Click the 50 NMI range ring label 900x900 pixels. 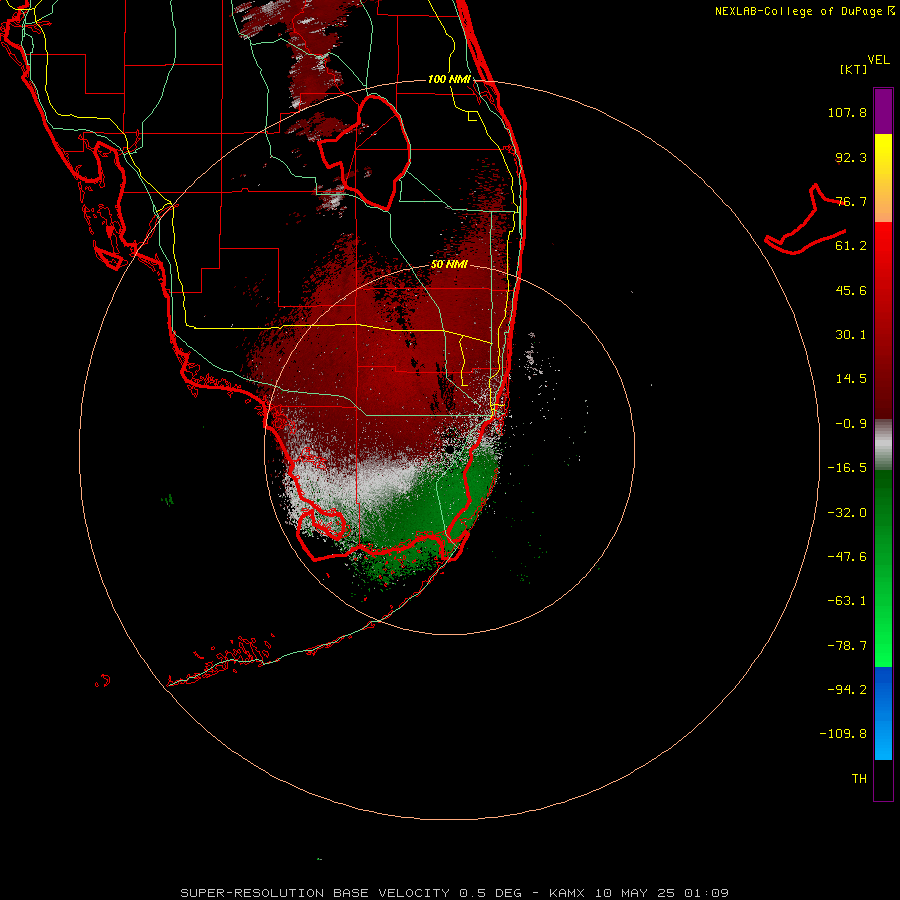(449, 265)
